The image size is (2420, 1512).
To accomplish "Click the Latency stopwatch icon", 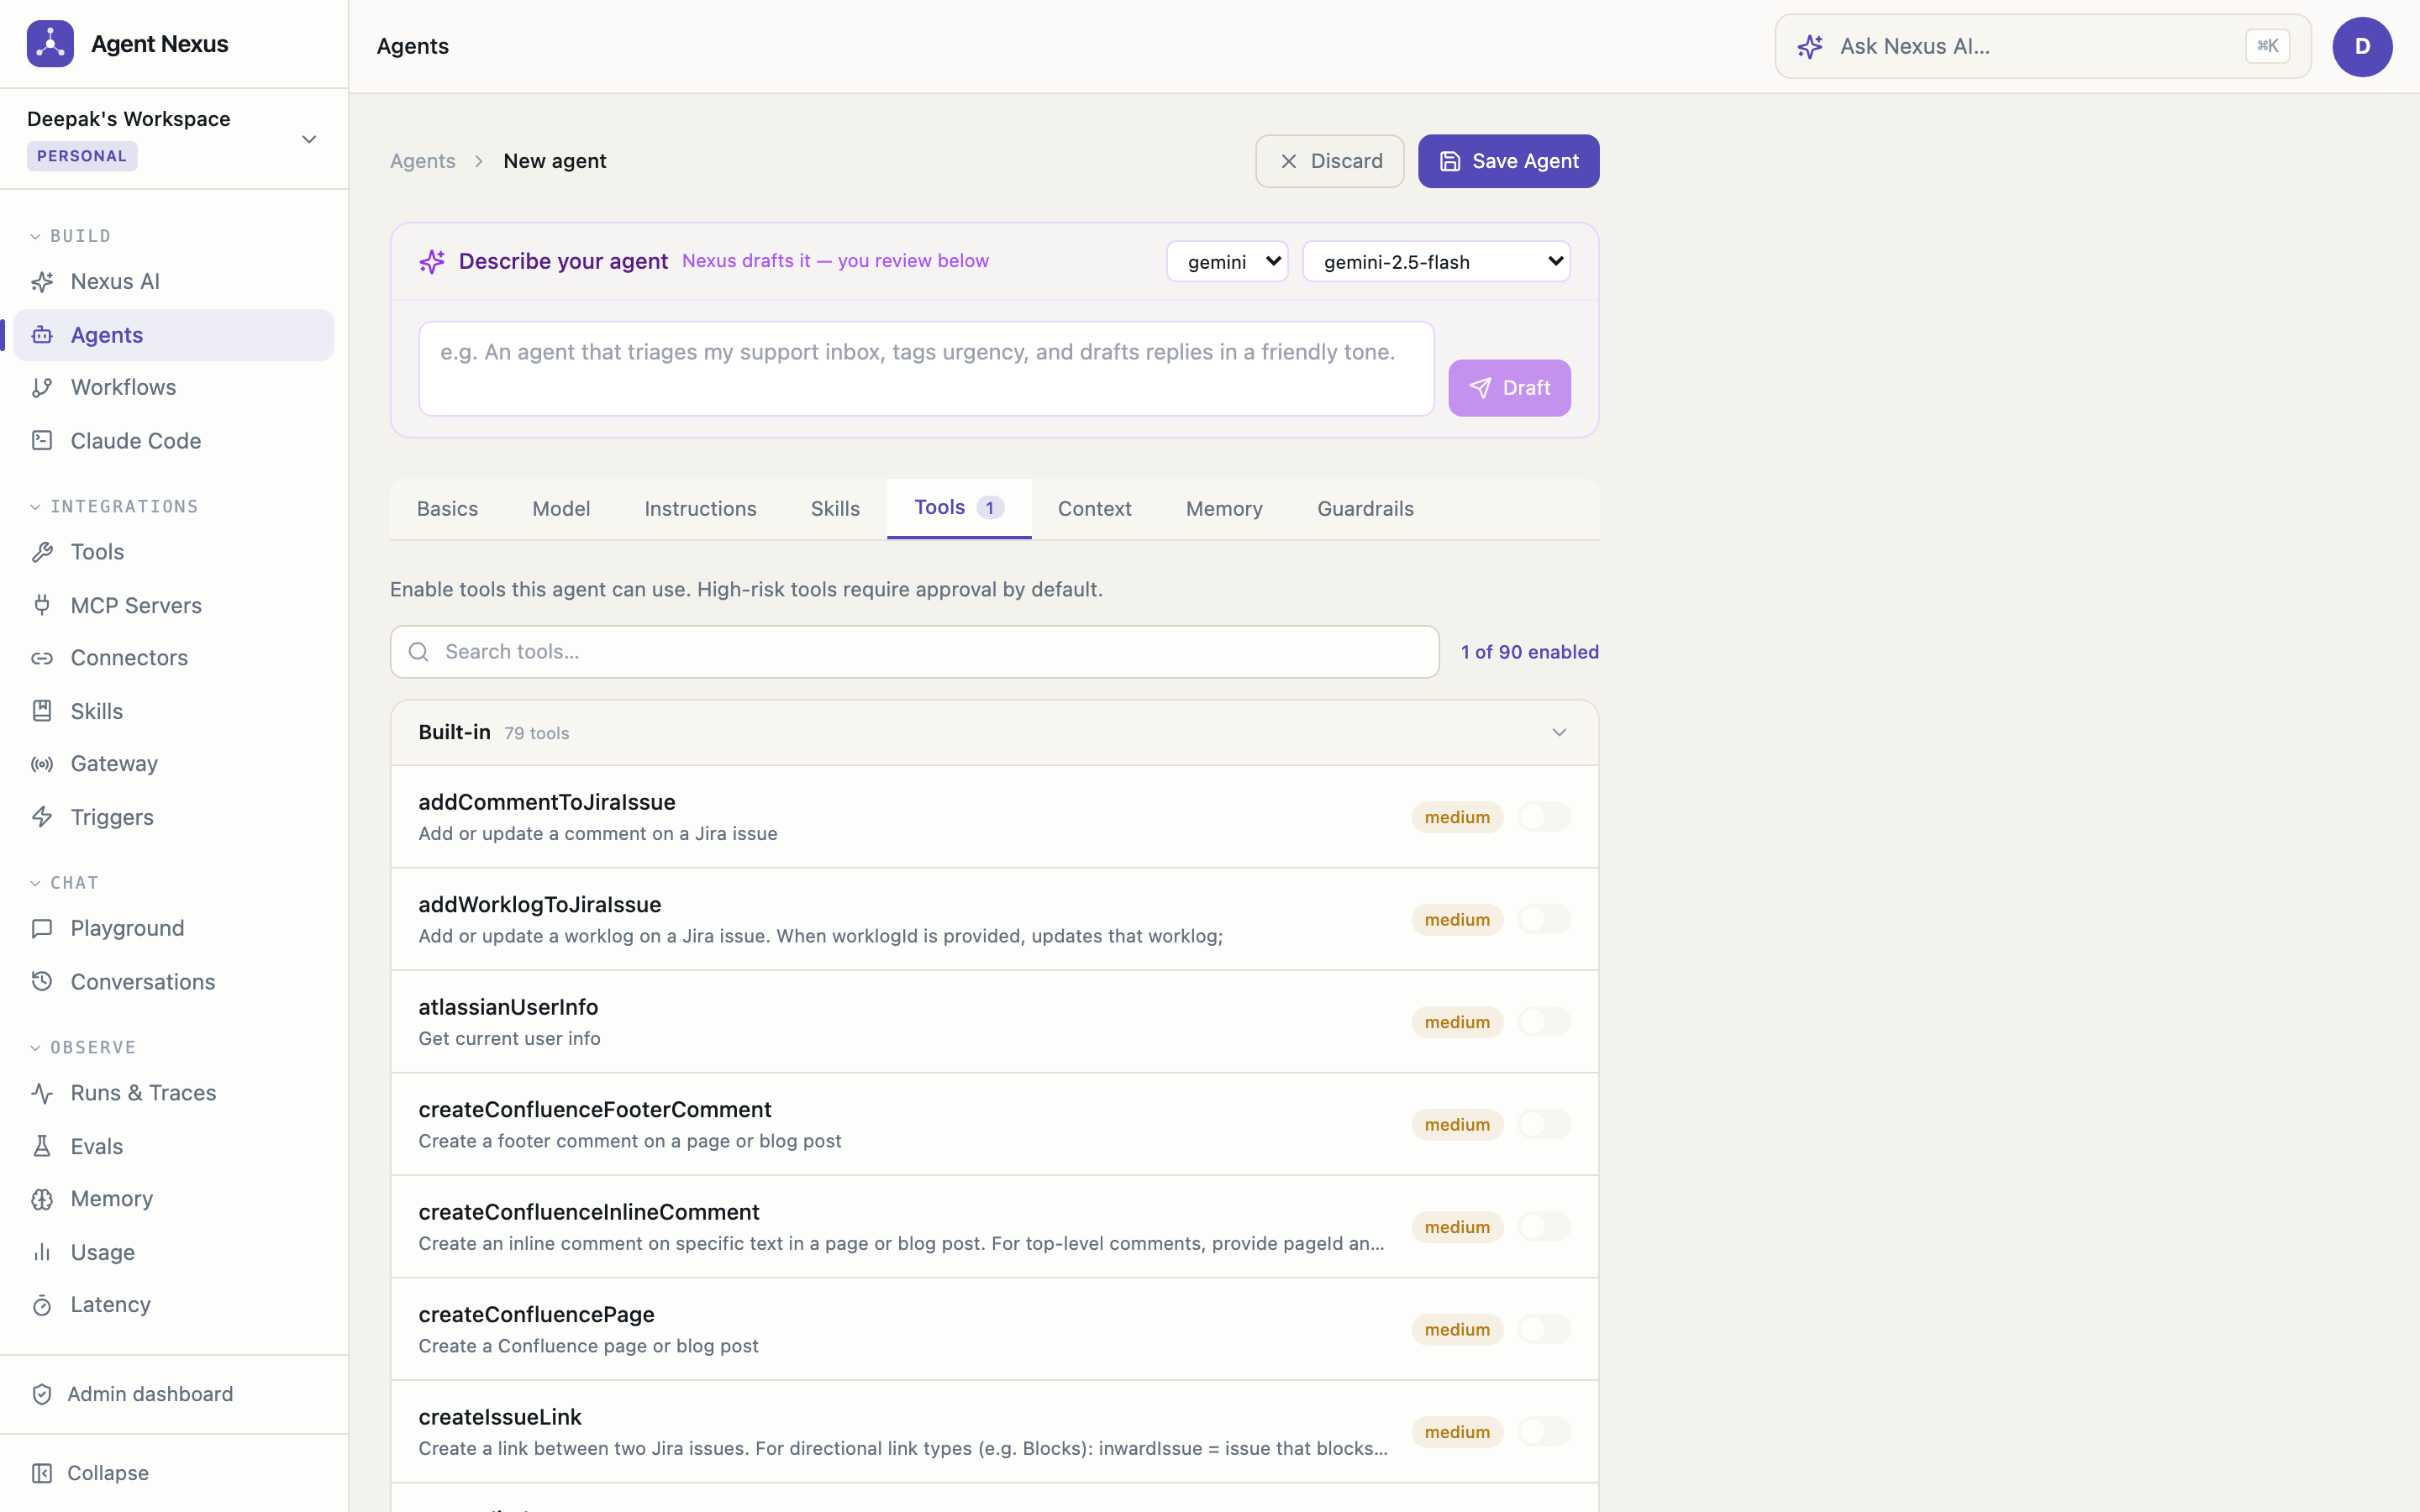I will (x=42, y=1305).
